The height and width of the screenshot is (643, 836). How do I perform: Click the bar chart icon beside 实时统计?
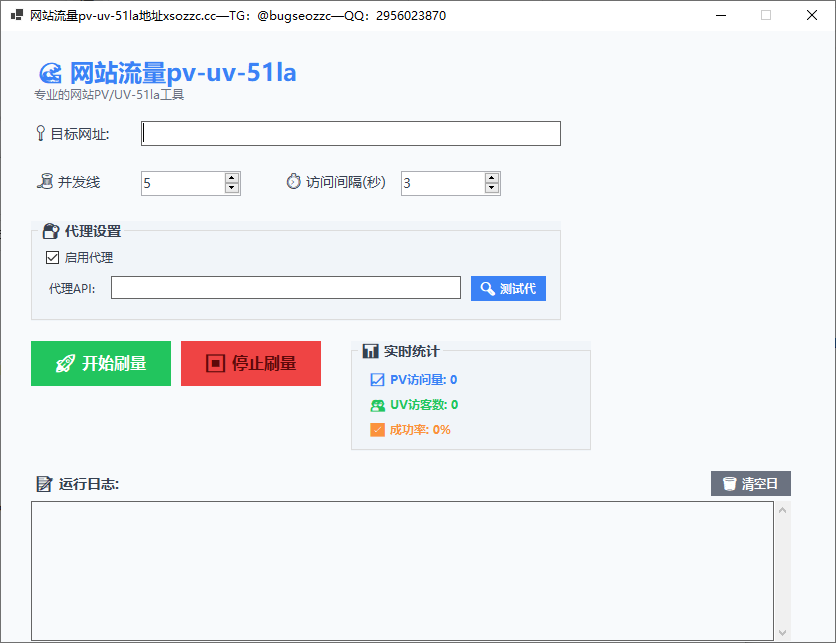369,351
